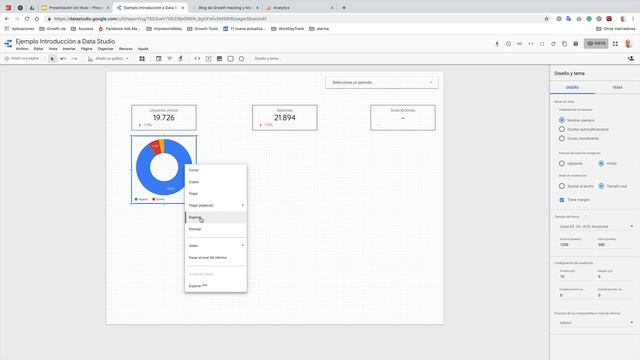The width and height of the screenshot is (640, 360).
Task: Select Ocultar automáticamente radio option
Action: [562, 129]
